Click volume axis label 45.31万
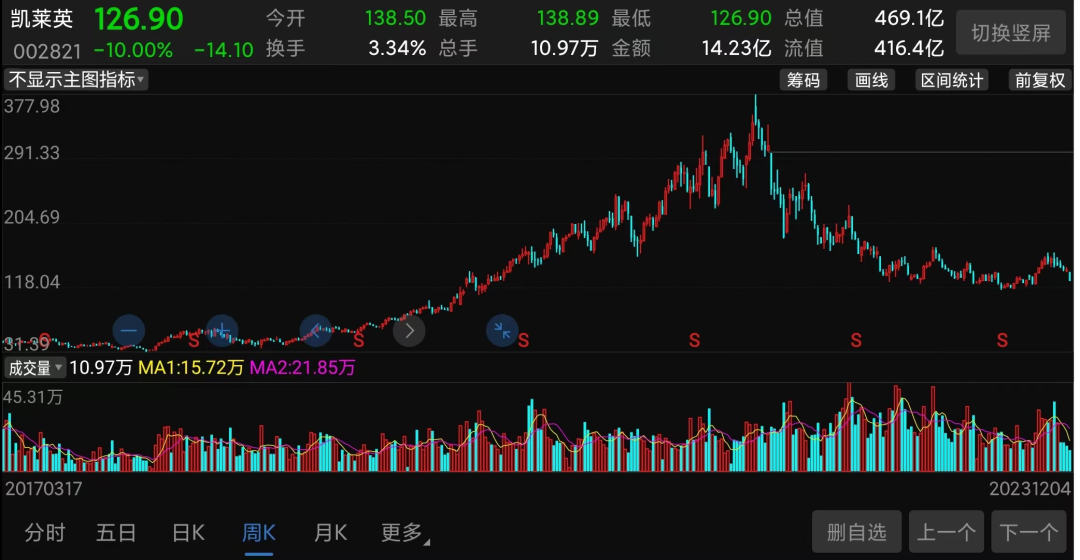The image size is (1080, 560). pos(32,397)
